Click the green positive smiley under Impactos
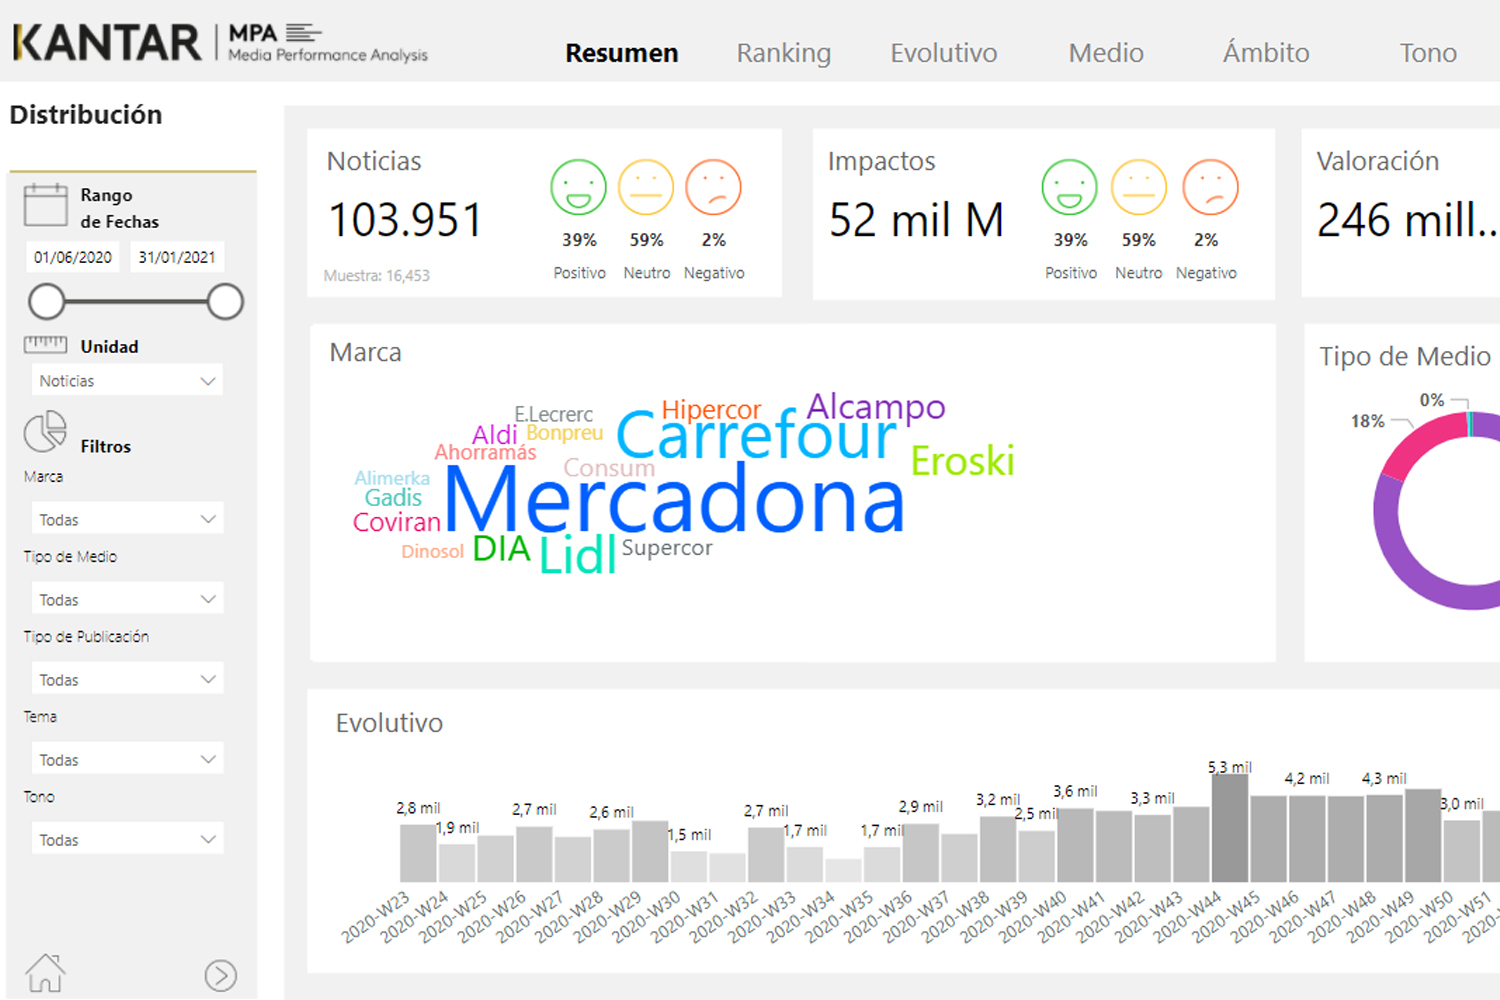Image resolution: width=1500 pixels, height=1000 pixels. (x=1070, y=187)
